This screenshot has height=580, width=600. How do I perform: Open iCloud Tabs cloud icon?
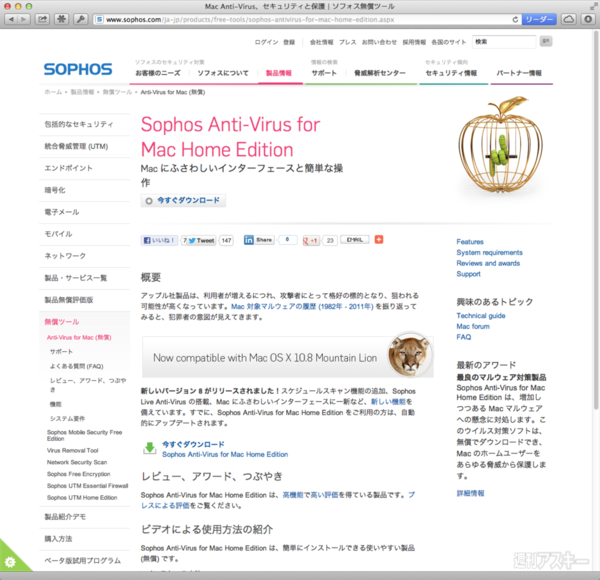point(569,19)
